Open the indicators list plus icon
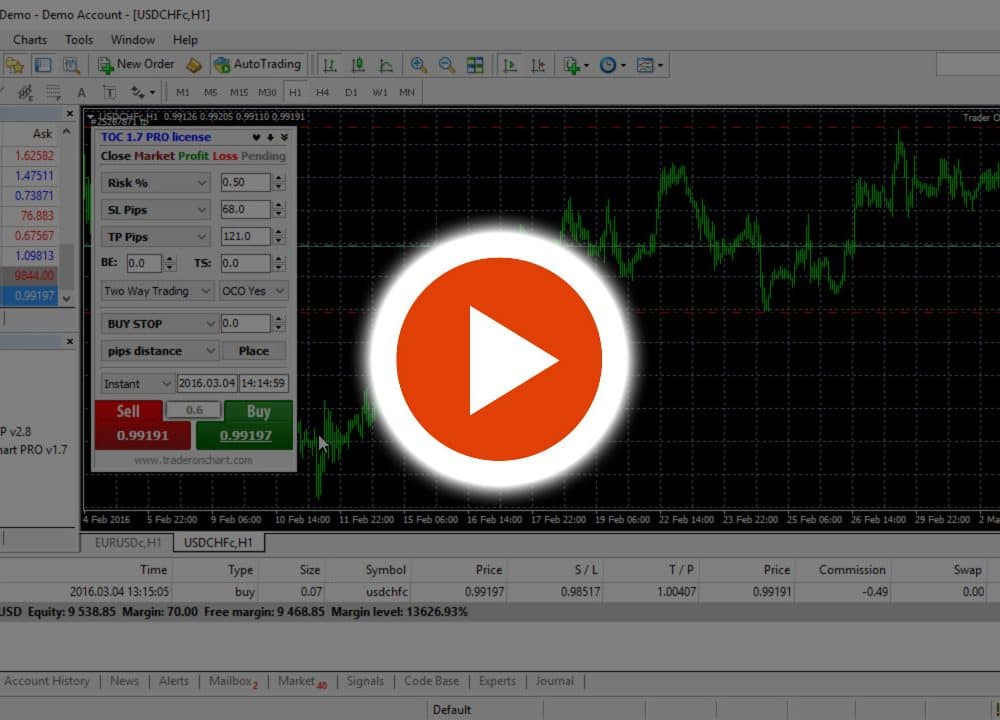The height and width of the screenshot is (720, 1000). pos(576,65)
